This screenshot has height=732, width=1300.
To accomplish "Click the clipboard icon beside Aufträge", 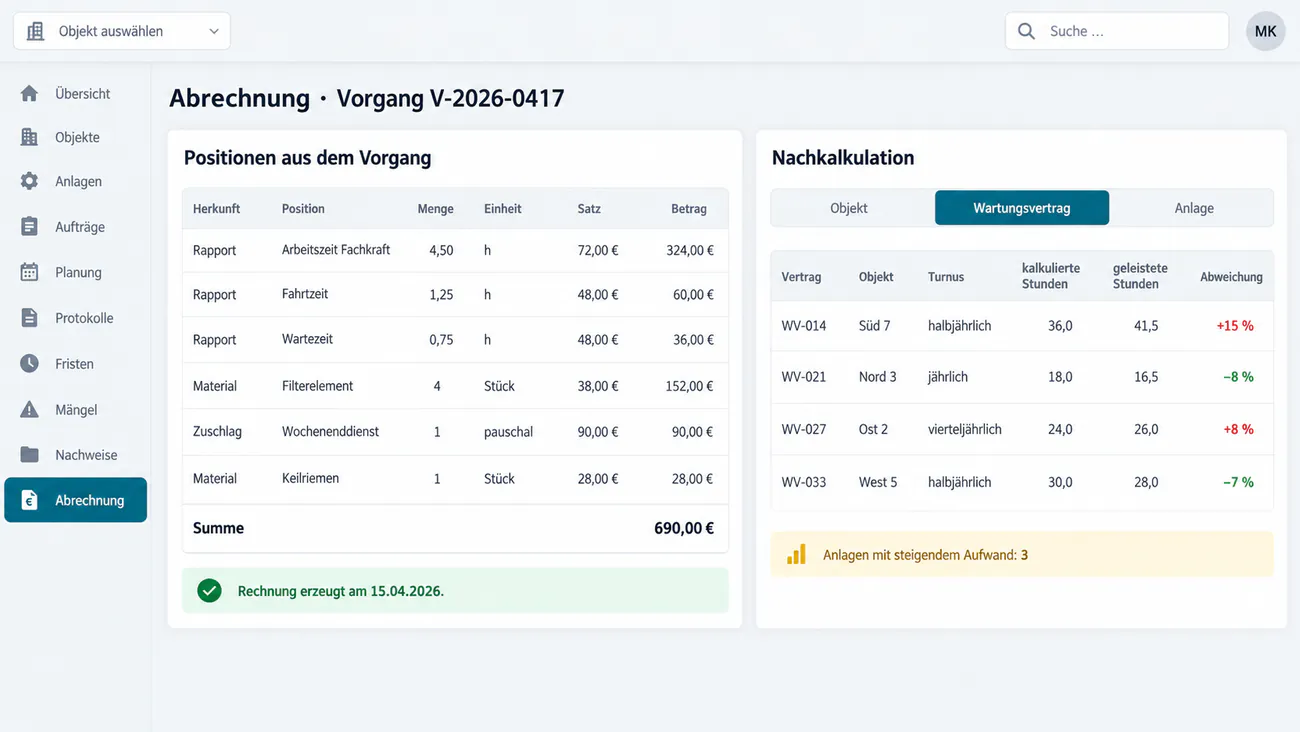I will [x=29, y=226].
